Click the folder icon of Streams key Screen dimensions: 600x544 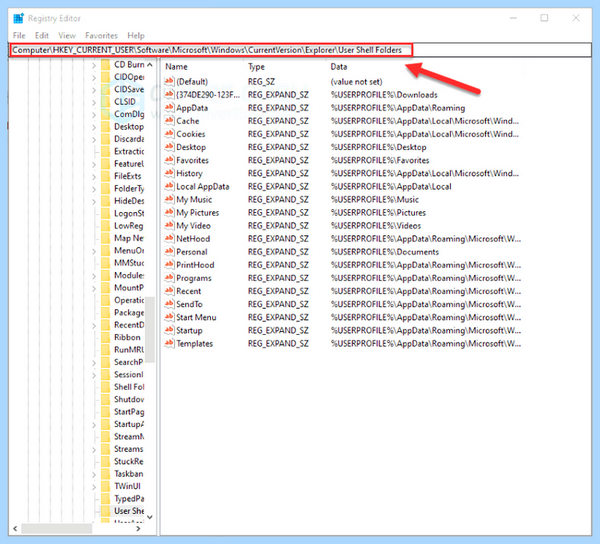[x=106, y=449]
